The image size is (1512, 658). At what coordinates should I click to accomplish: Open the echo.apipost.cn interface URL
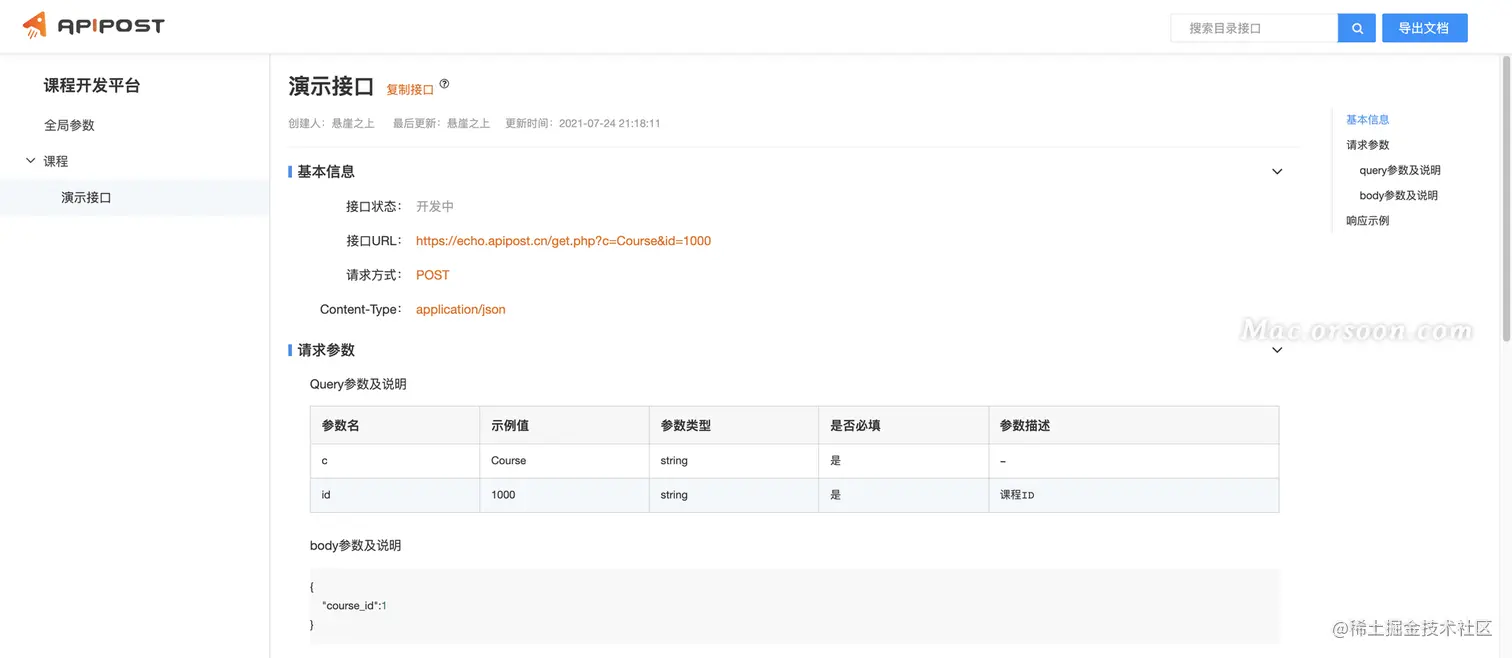click(x=563, y=240)
